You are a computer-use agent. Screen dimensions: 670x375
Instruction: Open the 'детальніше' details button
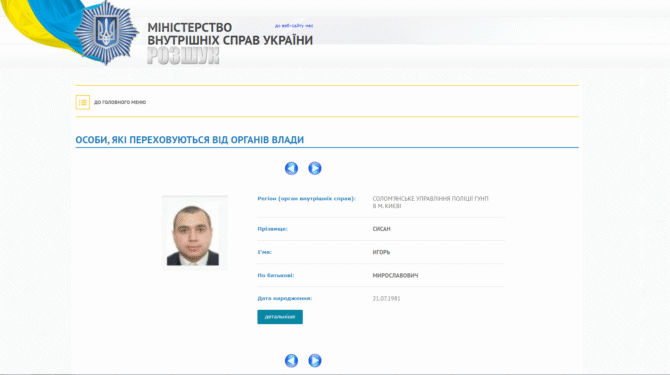tap(280, 317)
